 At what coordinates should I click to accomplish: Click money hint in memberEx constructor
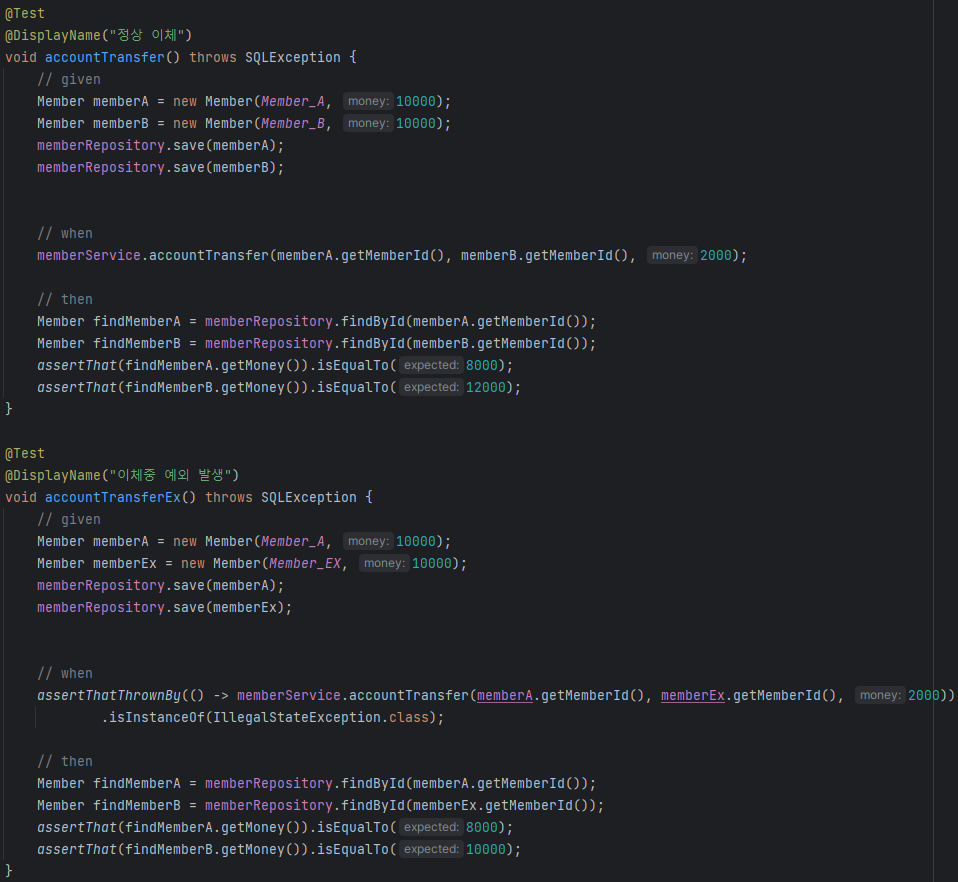coord(384,563)
